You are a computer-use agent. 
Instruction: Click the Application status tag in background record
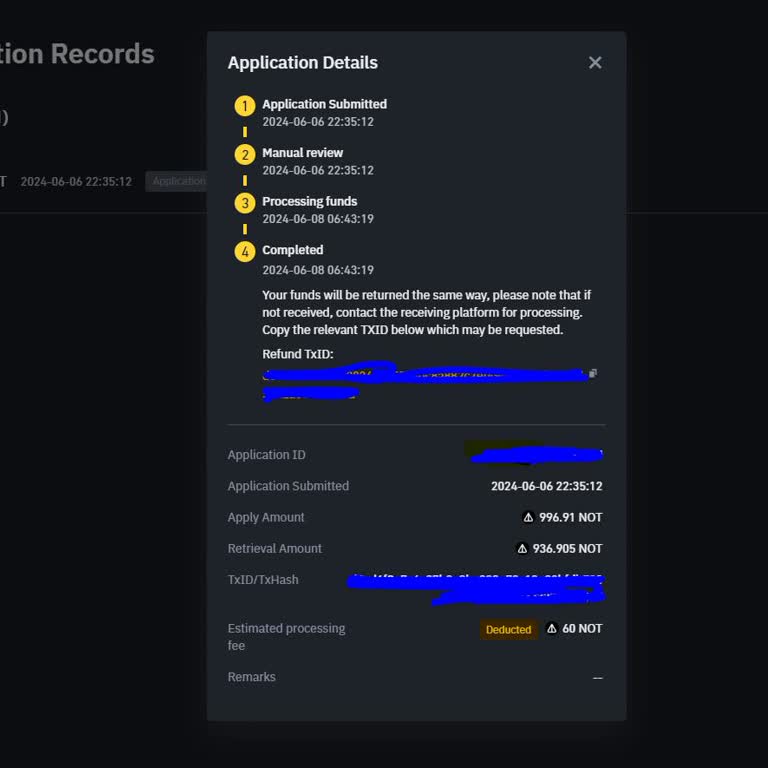[176, 181]
